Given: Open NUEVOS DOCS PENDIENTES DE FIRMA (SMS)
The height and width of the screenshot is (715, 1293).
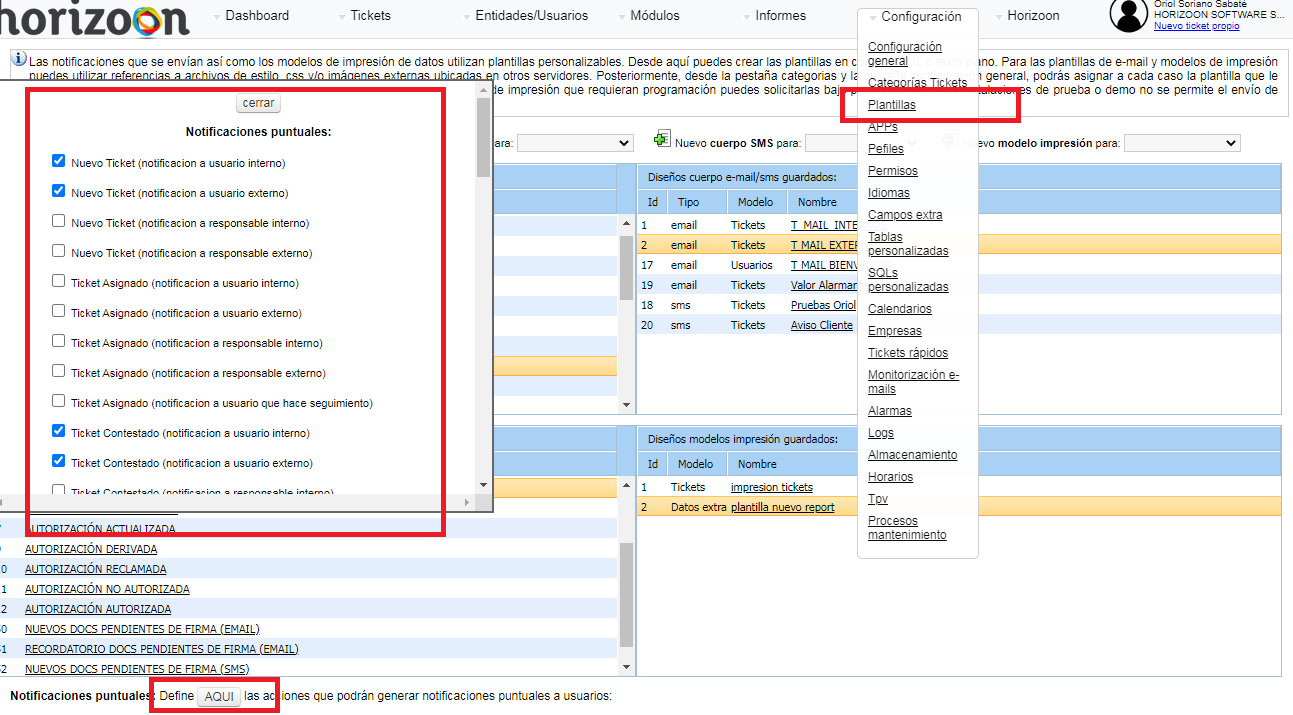Looking at the screenshot, I should (x=137, y=669).
